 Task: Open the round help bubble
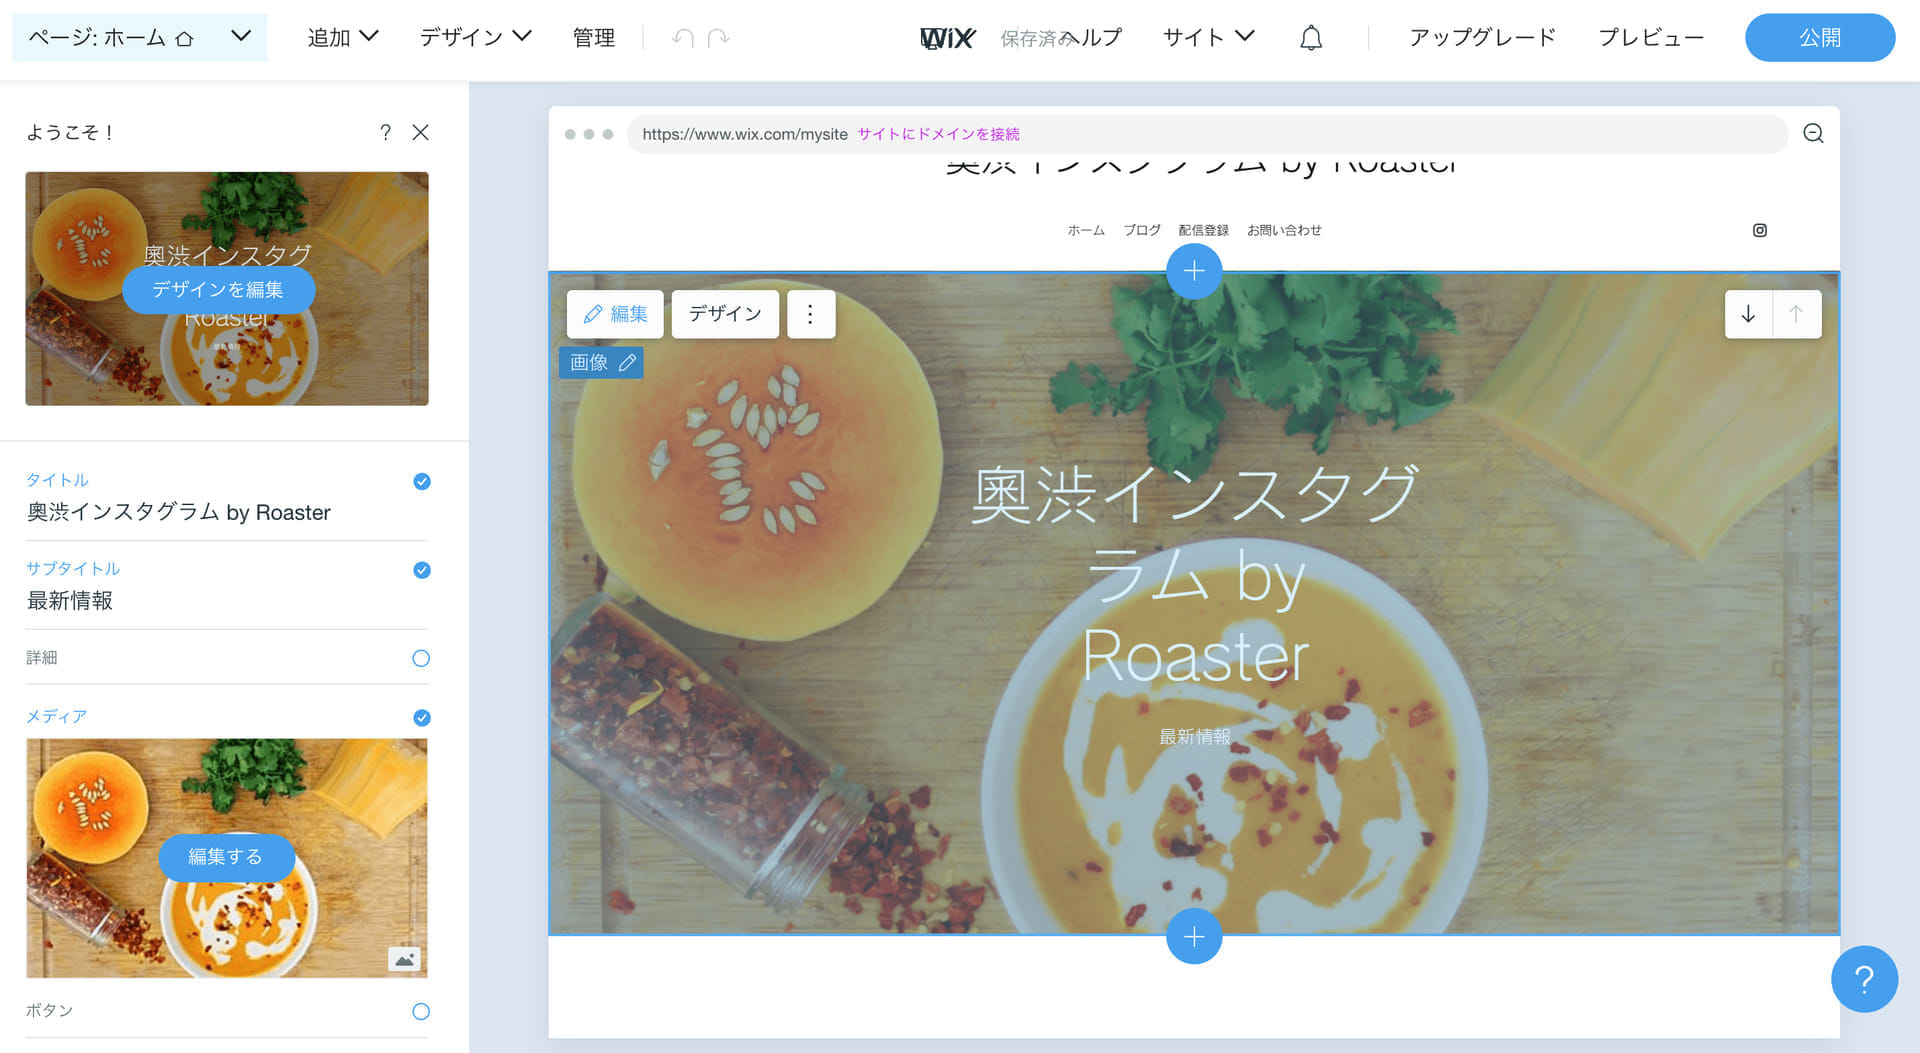(1863, 979)
